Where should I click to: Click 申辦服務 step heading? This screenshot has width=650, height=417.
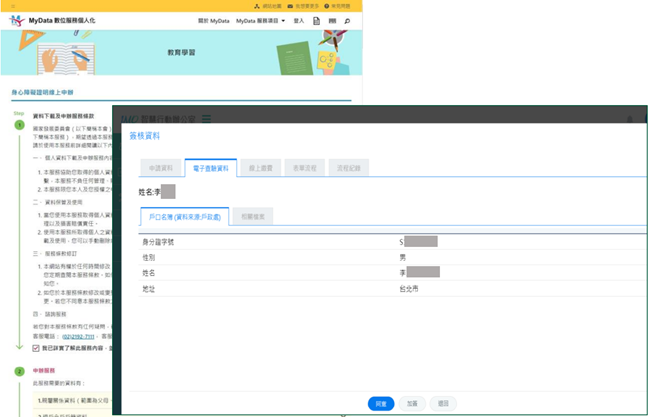44,371
